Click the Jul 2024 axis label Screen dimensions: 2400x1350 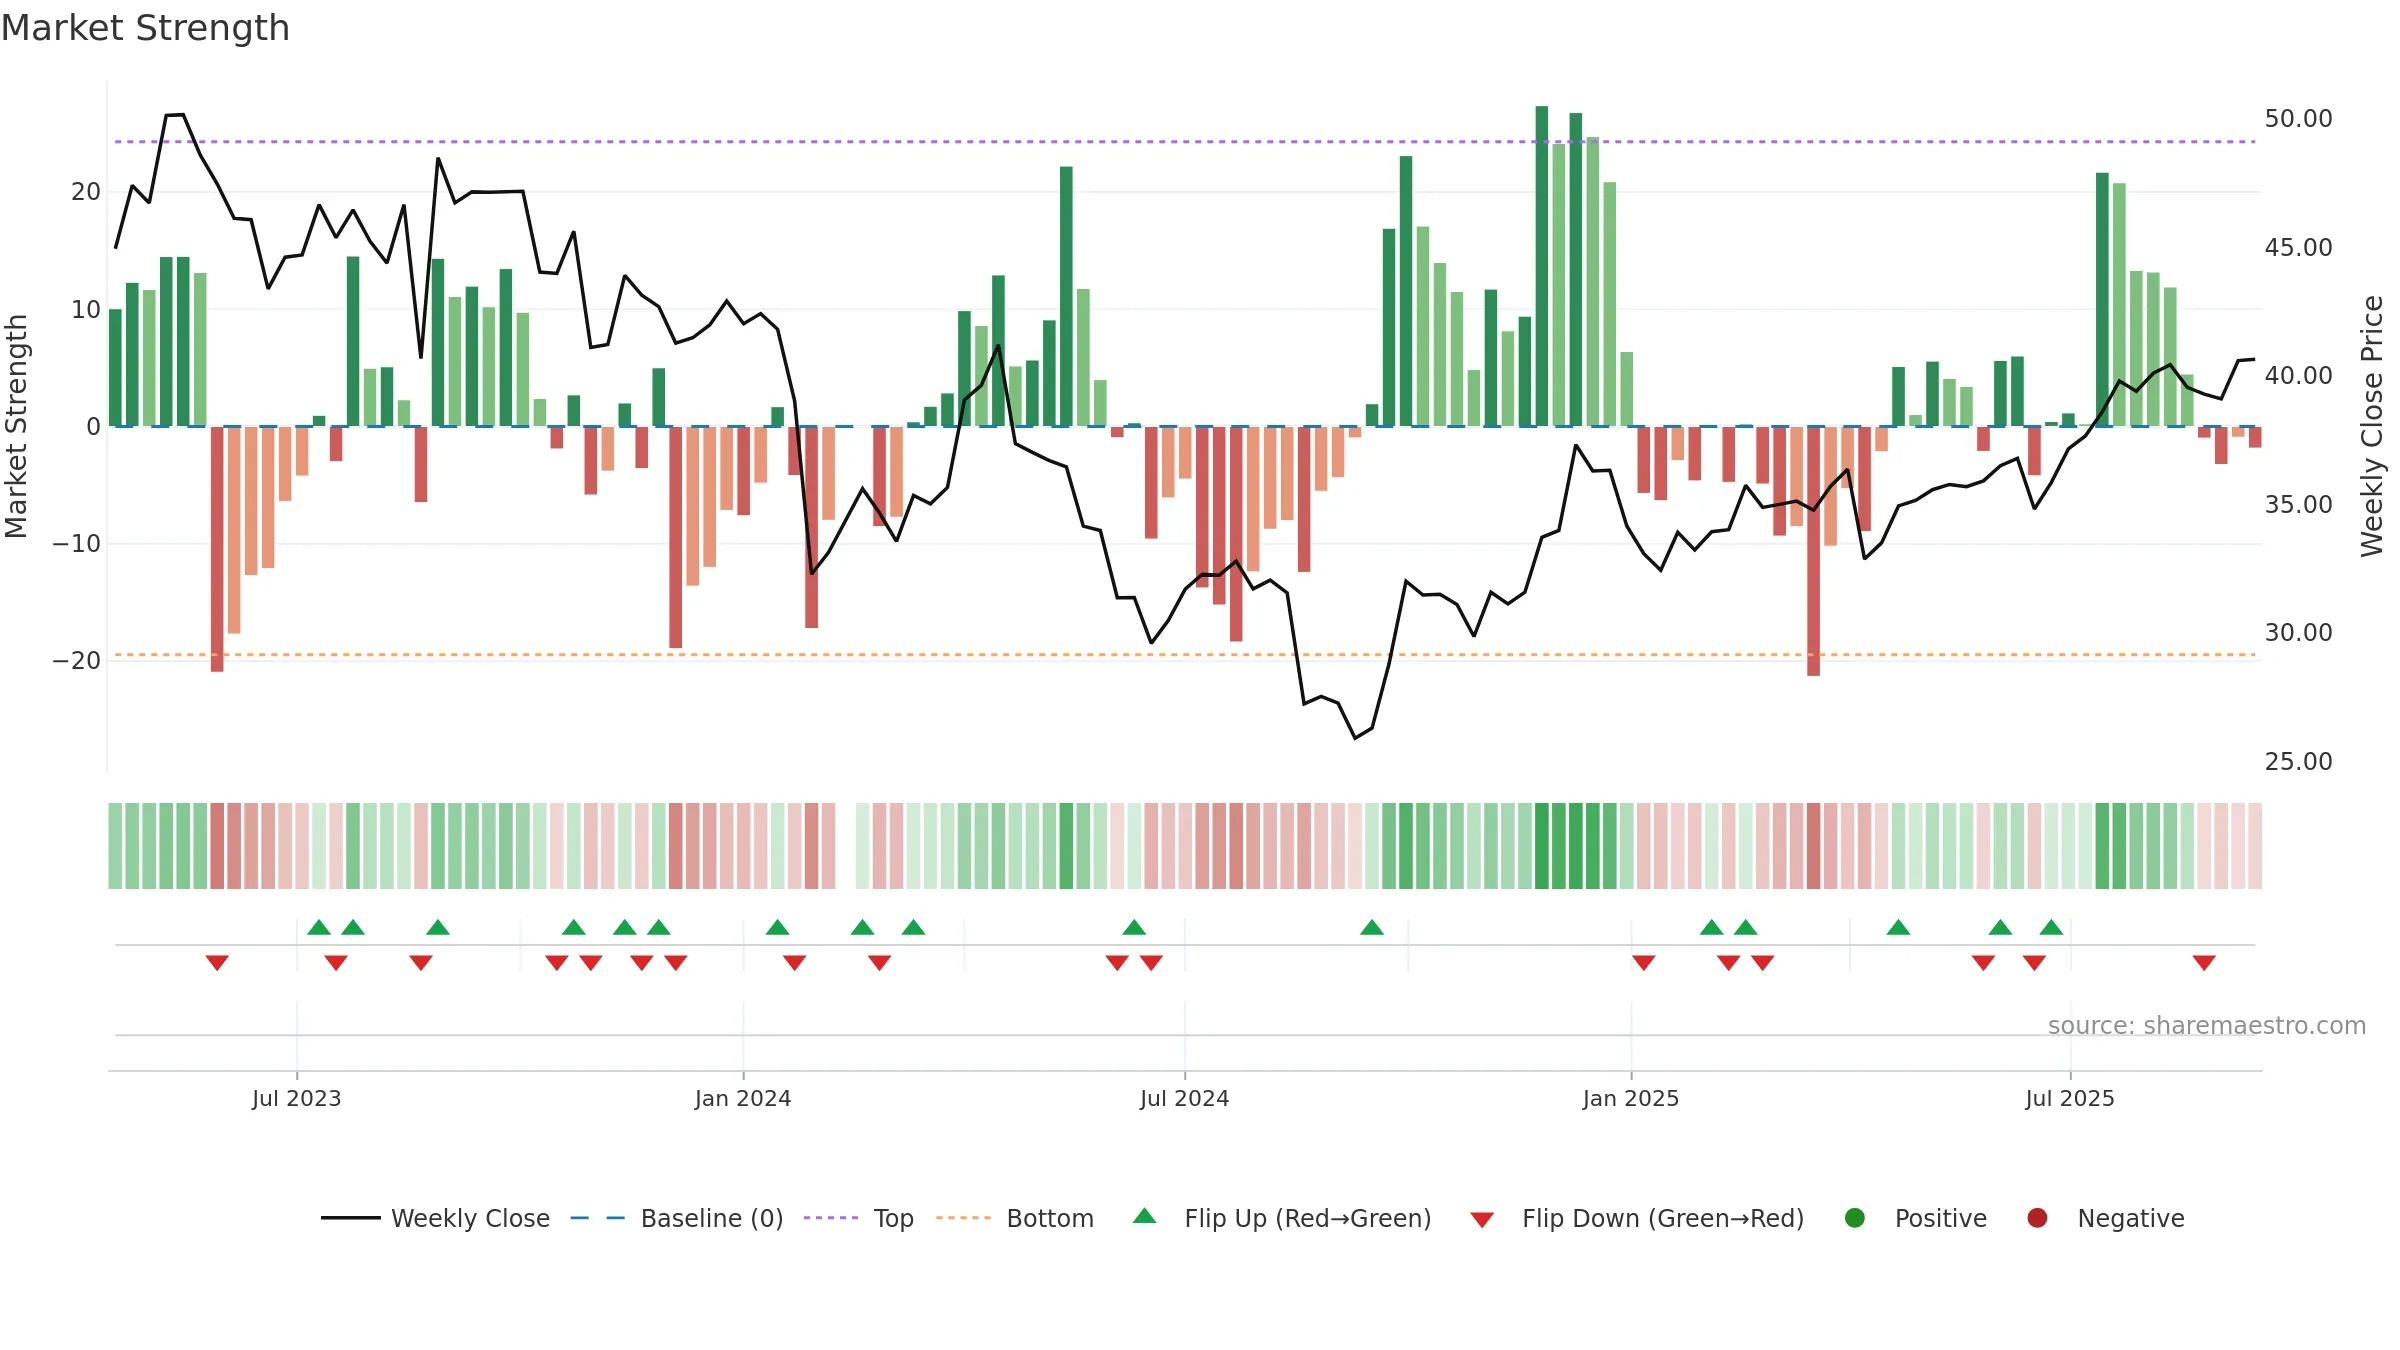1185,1098
